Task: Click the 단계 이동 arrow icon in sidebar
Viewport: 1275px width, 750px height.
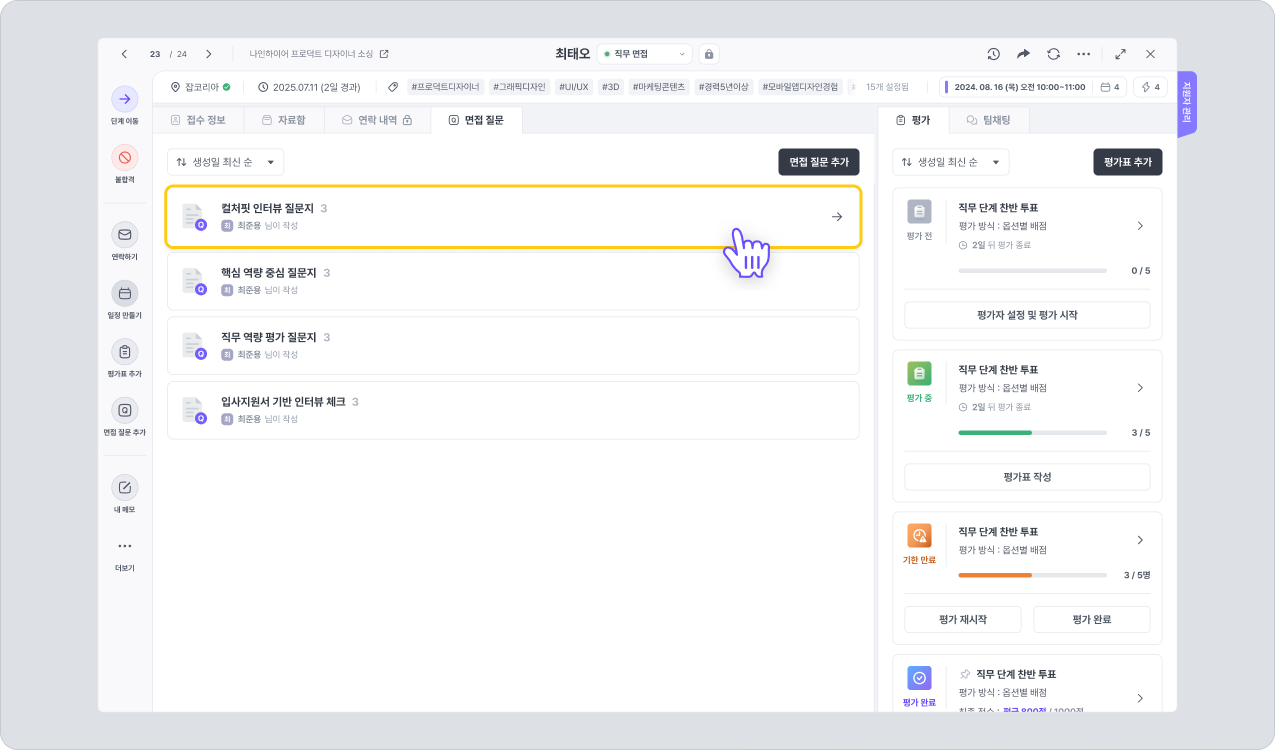Action: [x=124, y=99]
